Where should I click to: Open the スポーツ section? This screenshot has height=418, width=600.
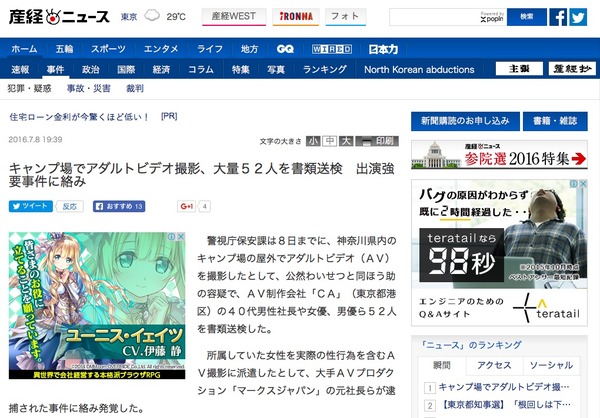(x=108, y=49)
